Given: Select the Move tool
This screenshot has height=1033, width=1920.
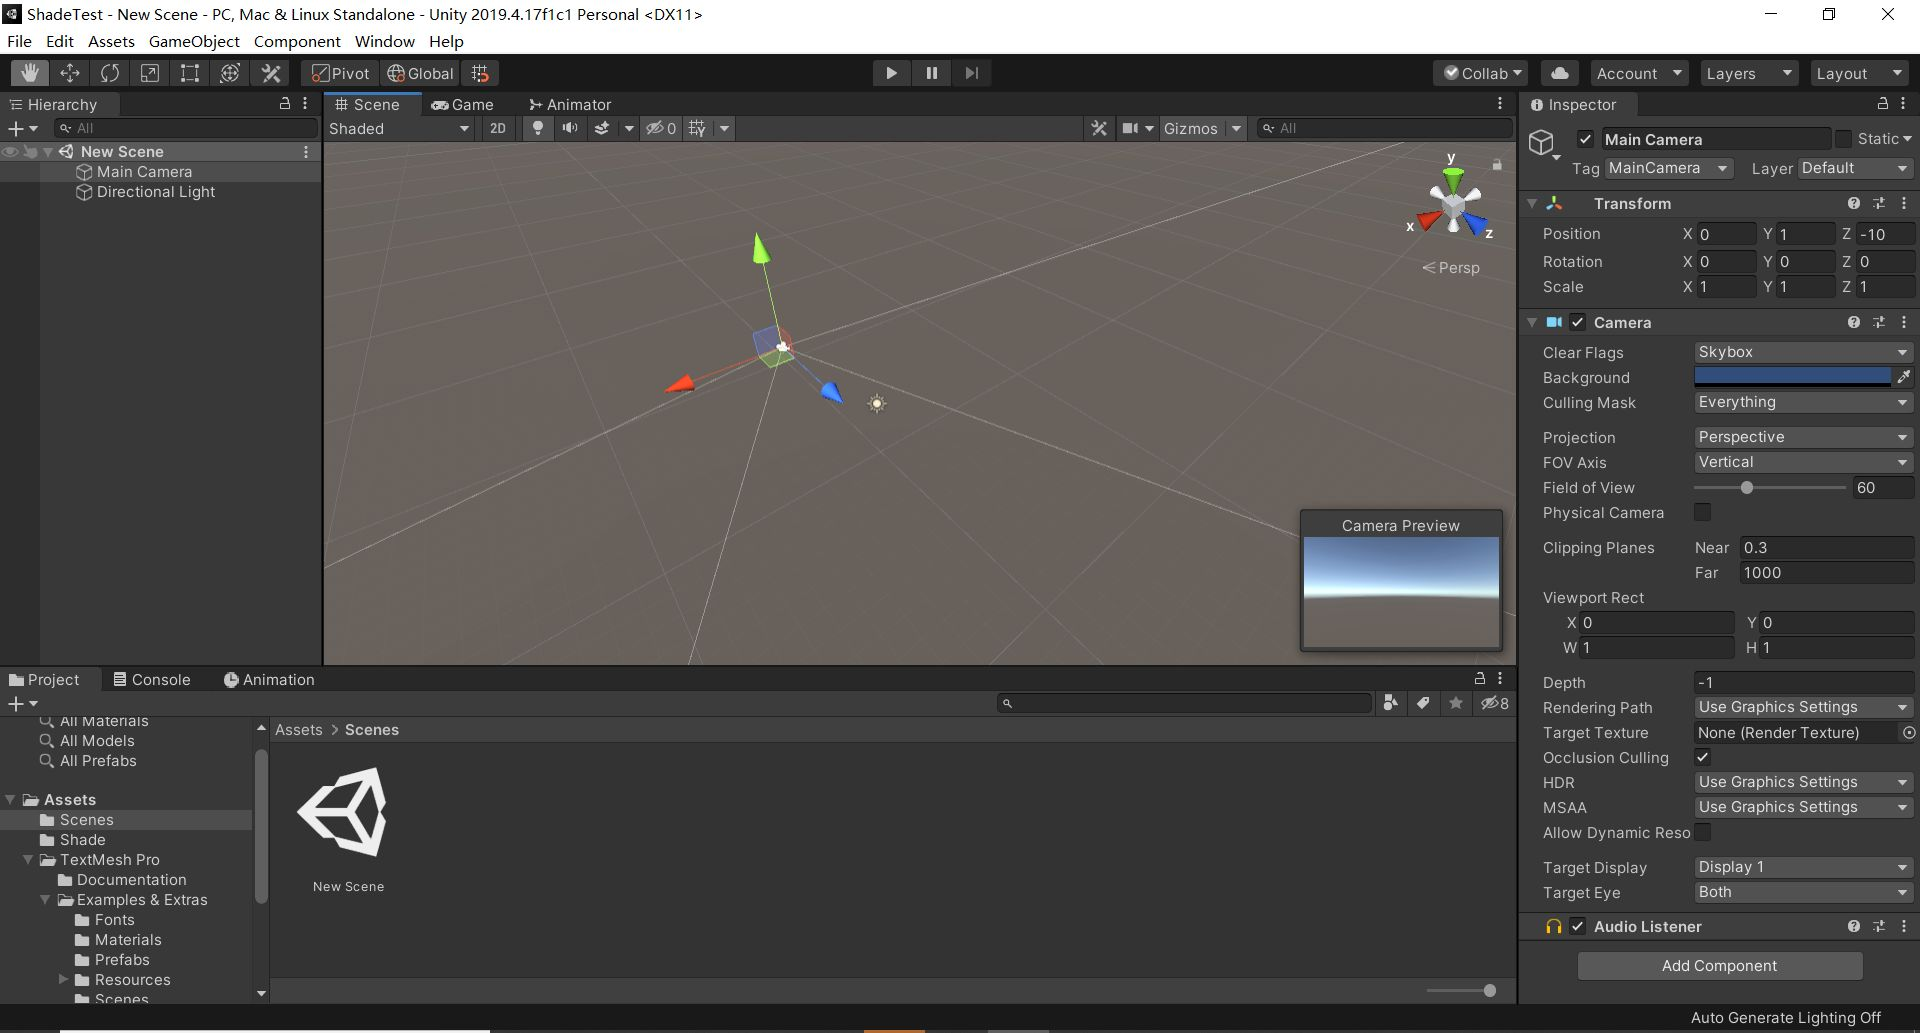Looking at the screenshot, I should pyautogui.click(x=70, y=73).
